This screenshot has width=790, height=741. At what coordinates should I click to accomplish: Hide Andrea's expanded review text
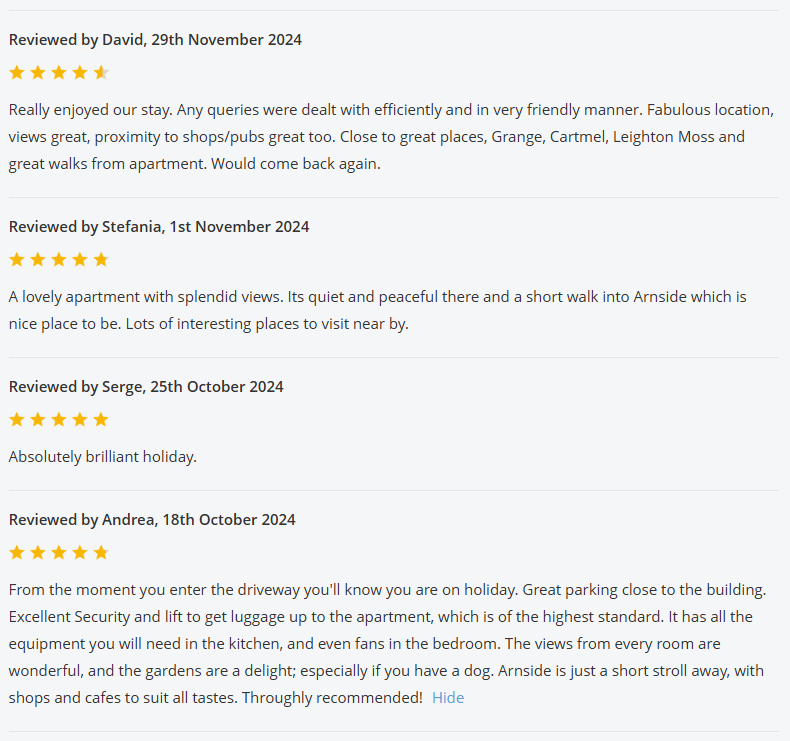(x=448, y=698)
